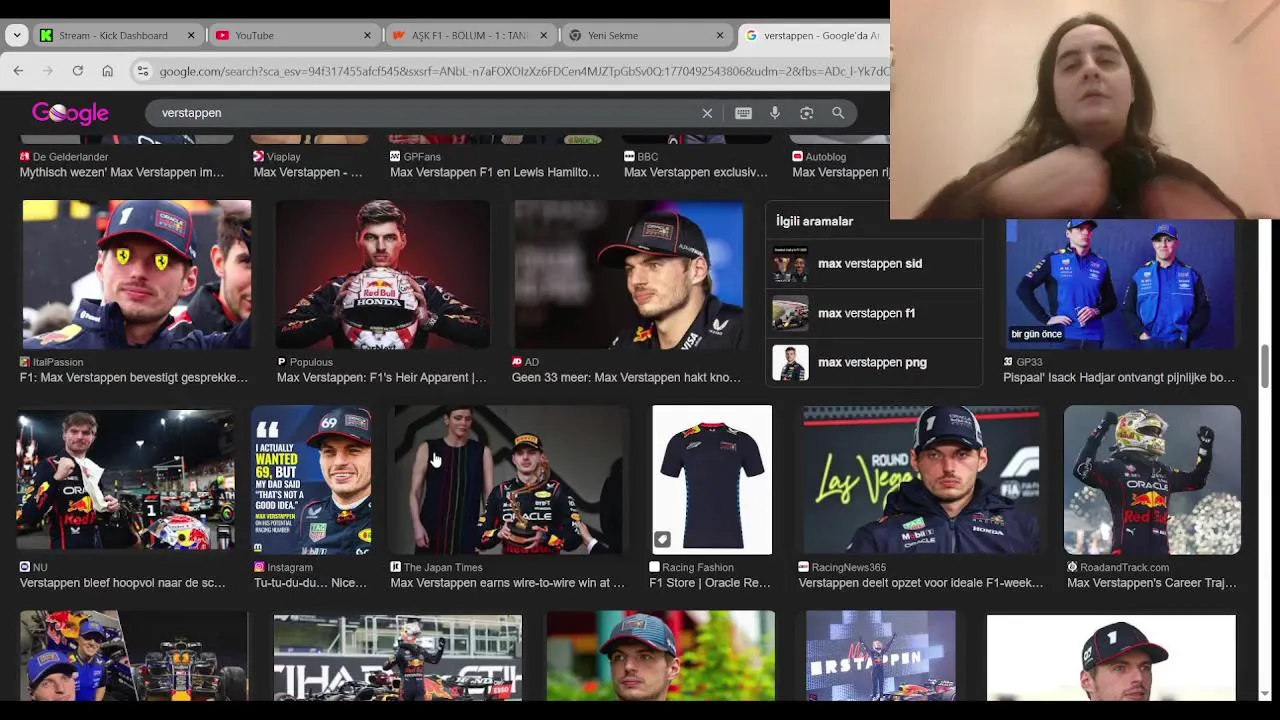This screenshot has height=720, width=1280.
Task: Open ItalPassion image of Verstappen with Ferrari glasses
Action: tap(137, 274)
